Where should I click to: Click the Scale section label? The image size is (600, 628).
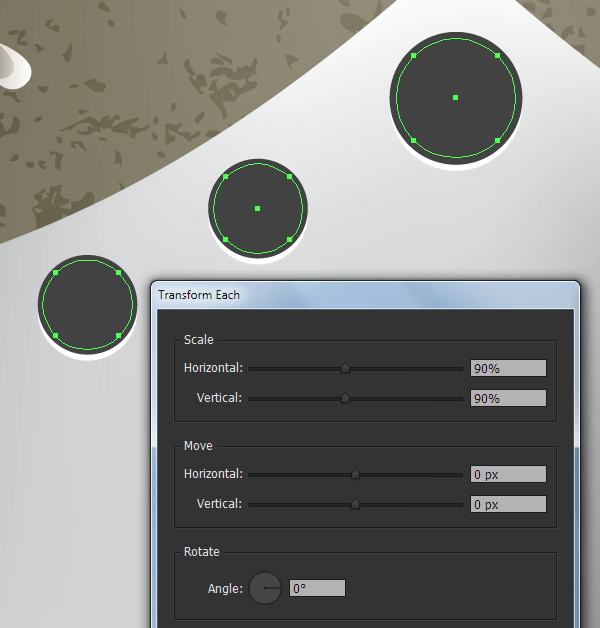[199, 340]
